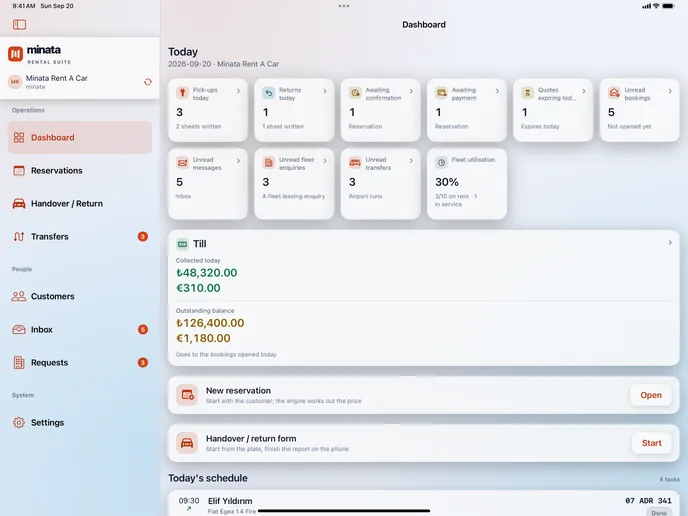Screen dimensions: 688x516
Task: Expand the Unread fleet enquiries chevron
Action: click(325, 161)
